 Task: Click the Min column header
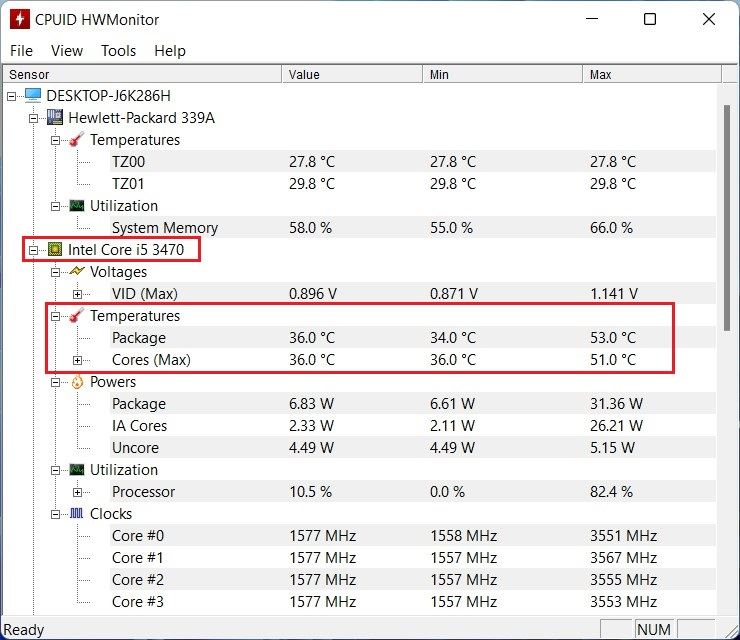pyautogui.click(x=503, y=75)
